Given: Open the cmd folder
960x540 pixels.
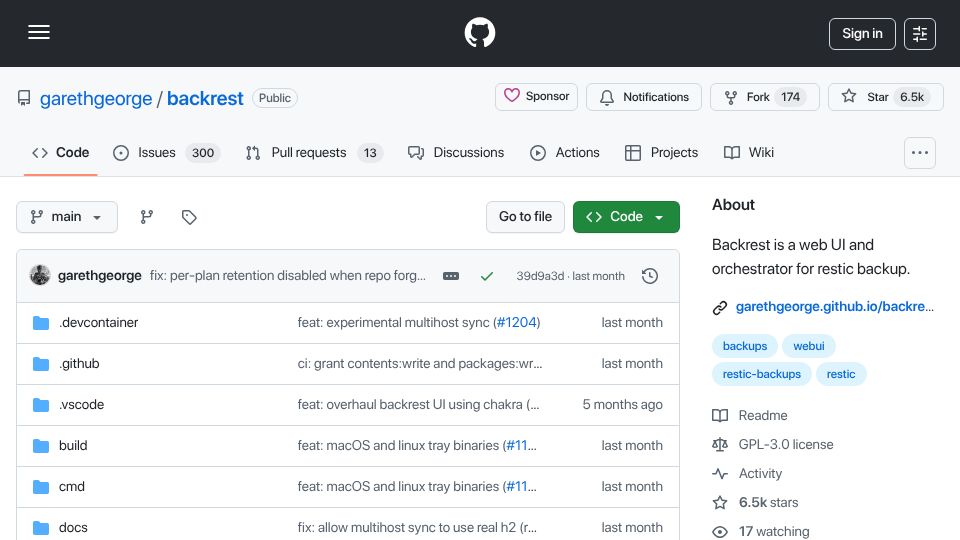Looking at the screenshot, I should coord(72,487).
